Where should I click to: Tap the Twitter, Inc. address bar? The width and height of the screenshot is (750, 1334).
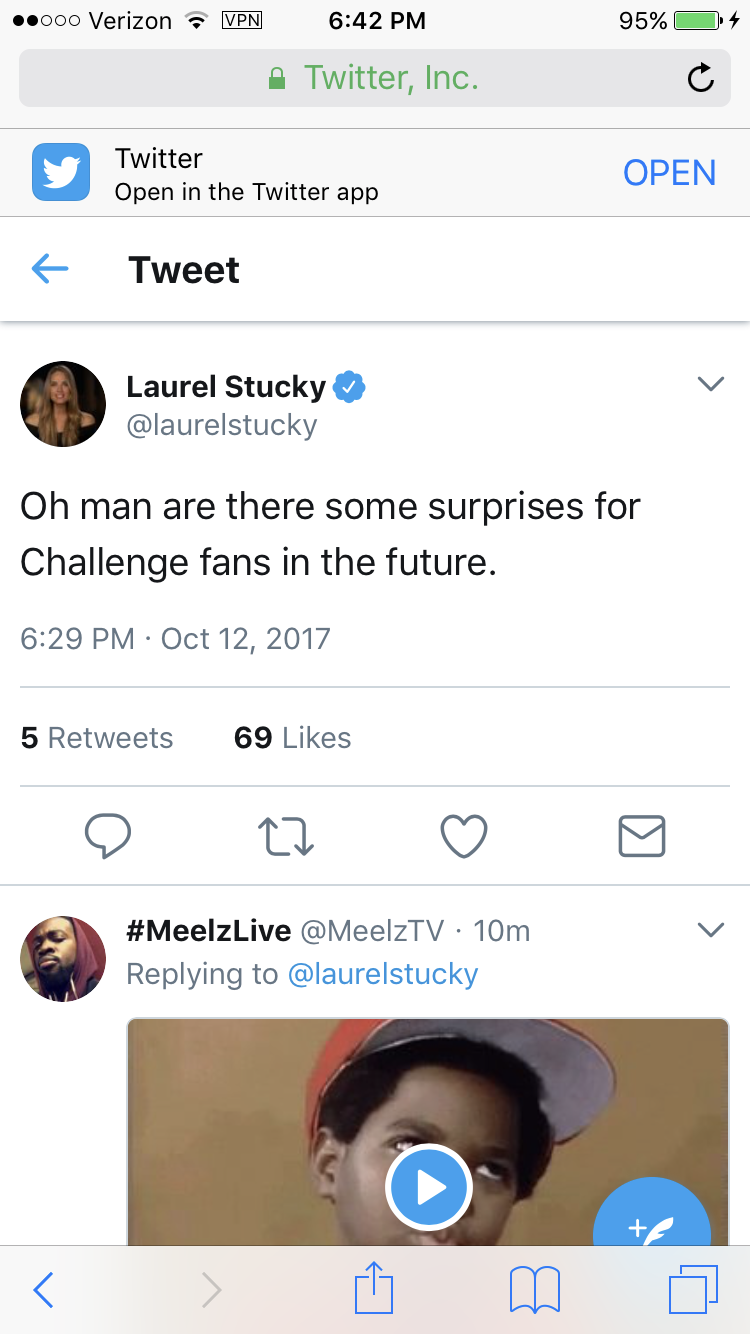point(375,78)
